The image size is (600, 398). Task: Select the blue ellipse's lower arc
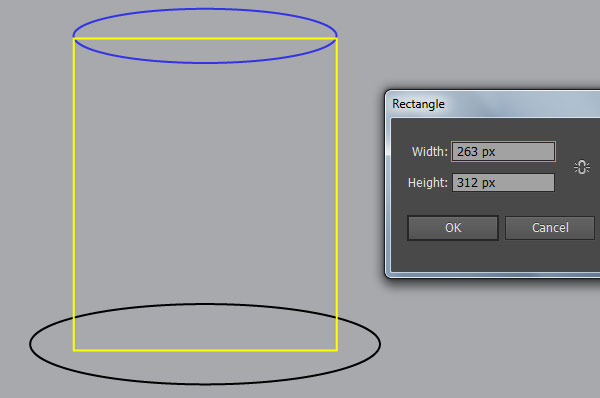pyautogui.click(x=205, y=62)
